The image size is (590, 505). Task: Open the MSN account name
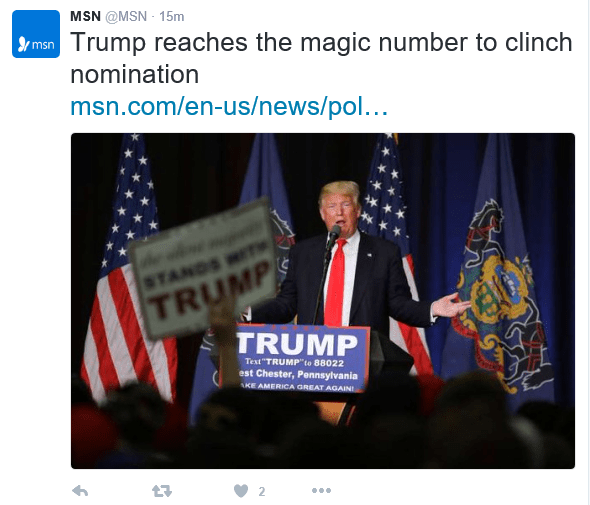pos(85,16)
